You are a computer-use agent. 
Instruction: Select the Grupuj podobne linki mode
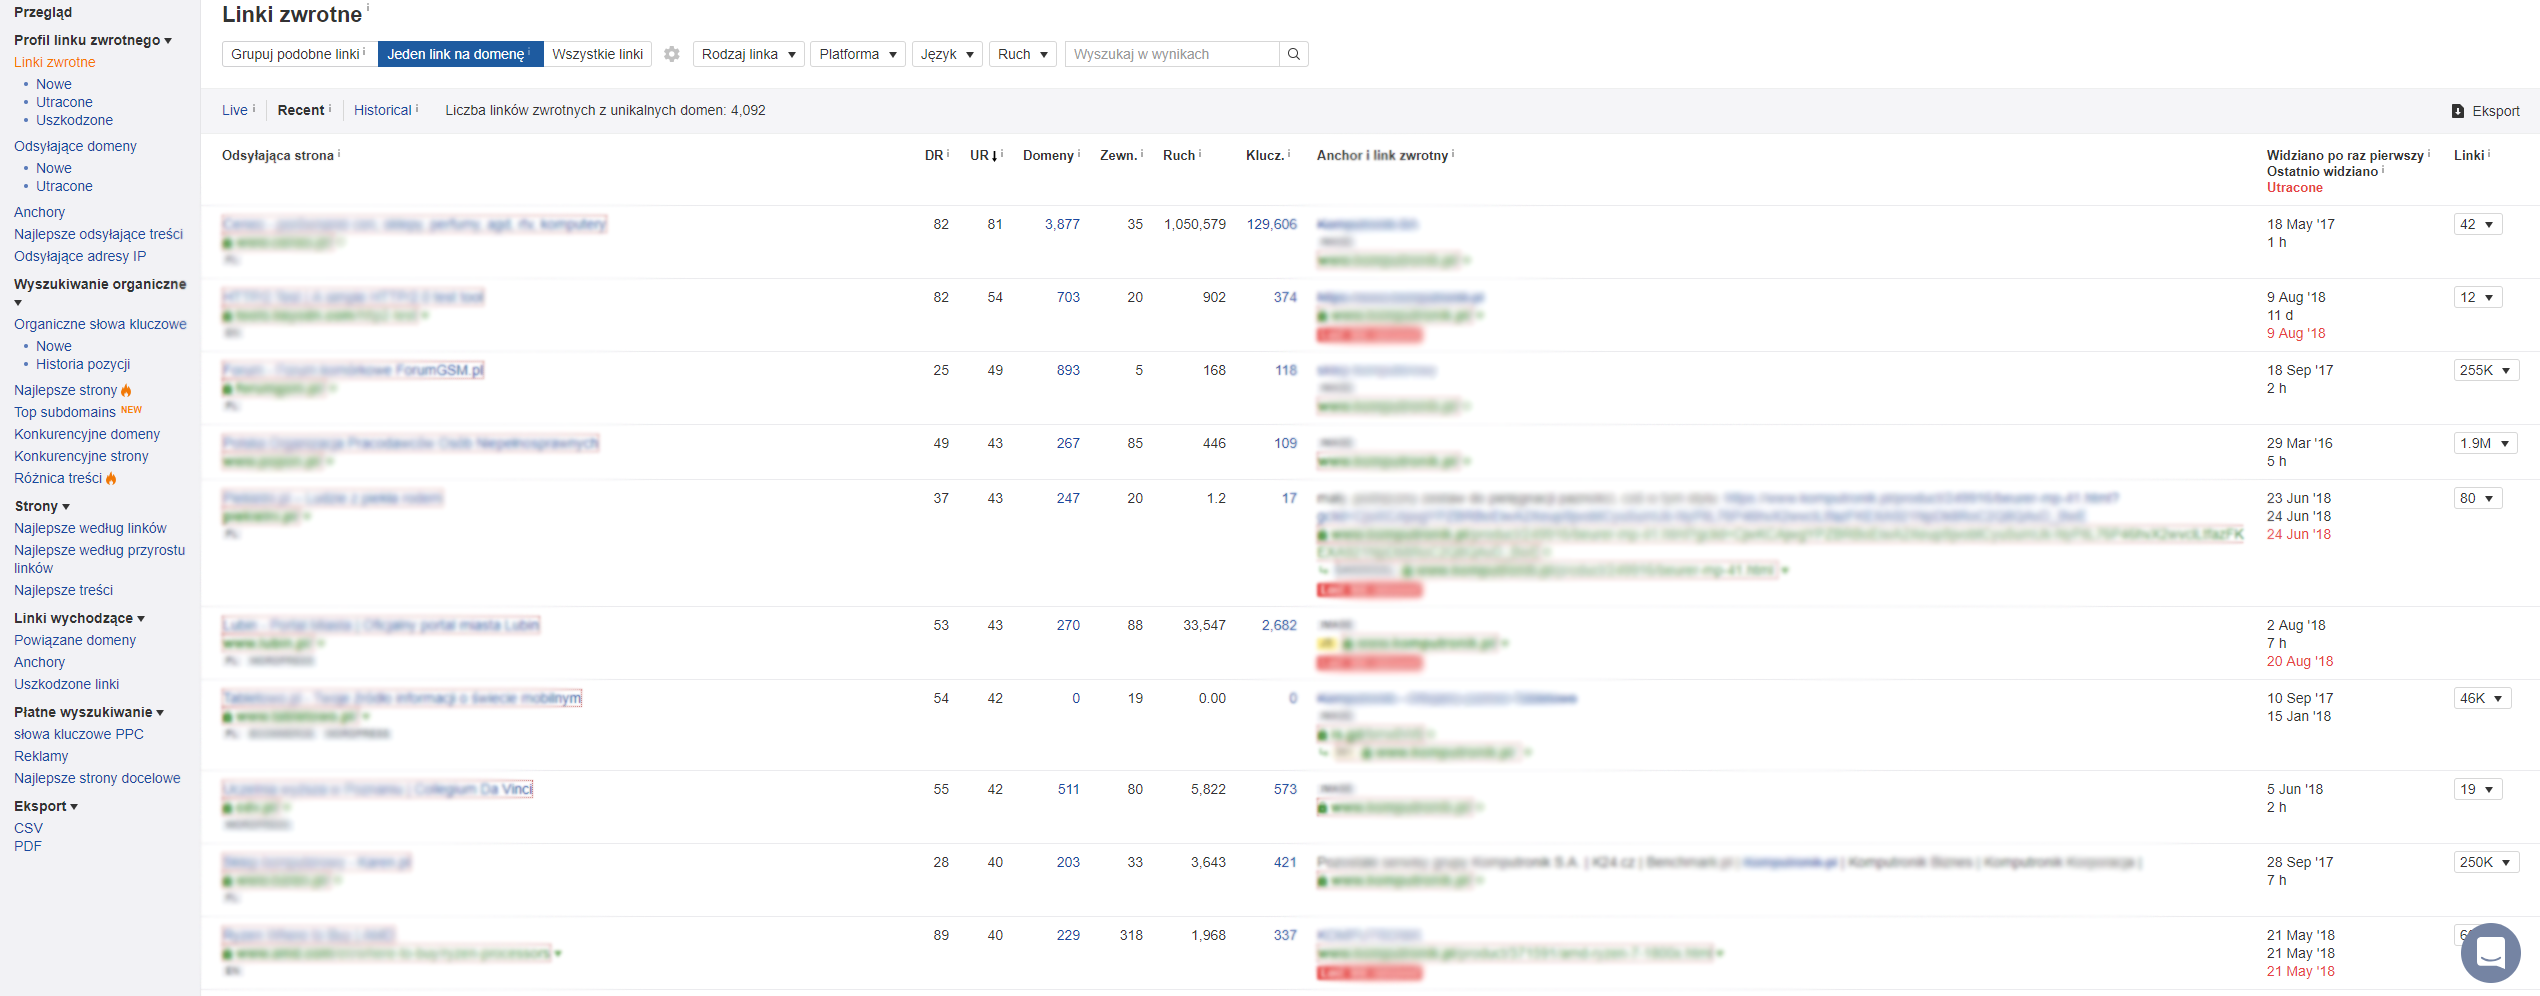[x=298, y=54]
